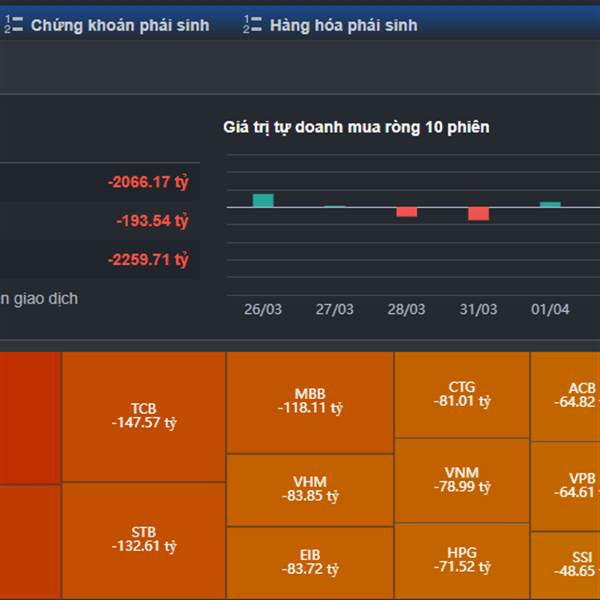Select the red bar for 28/03

click(407, 212)
